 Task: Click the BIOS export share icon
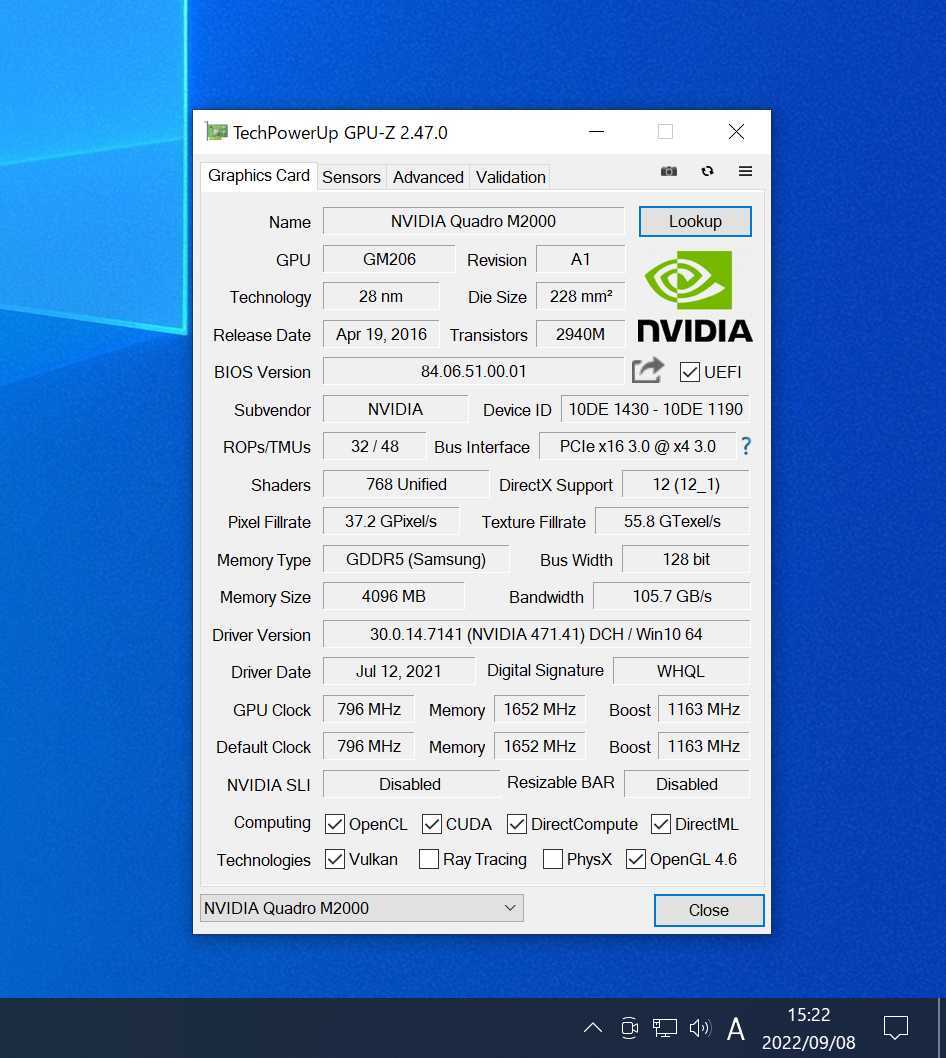coord(648,370)
